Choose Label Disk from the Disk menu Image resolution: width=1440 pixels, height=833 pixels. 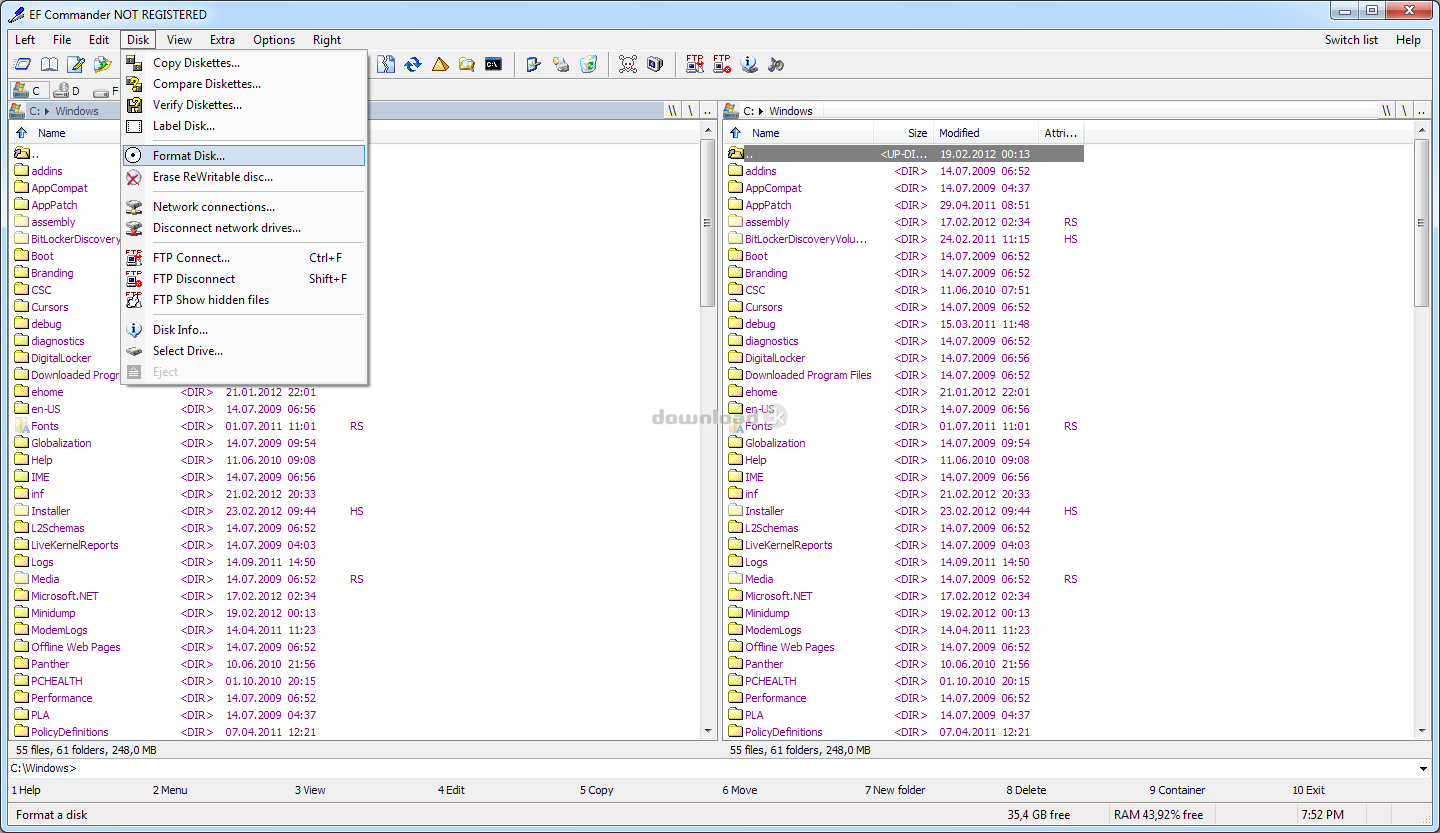tap(244, 126)
